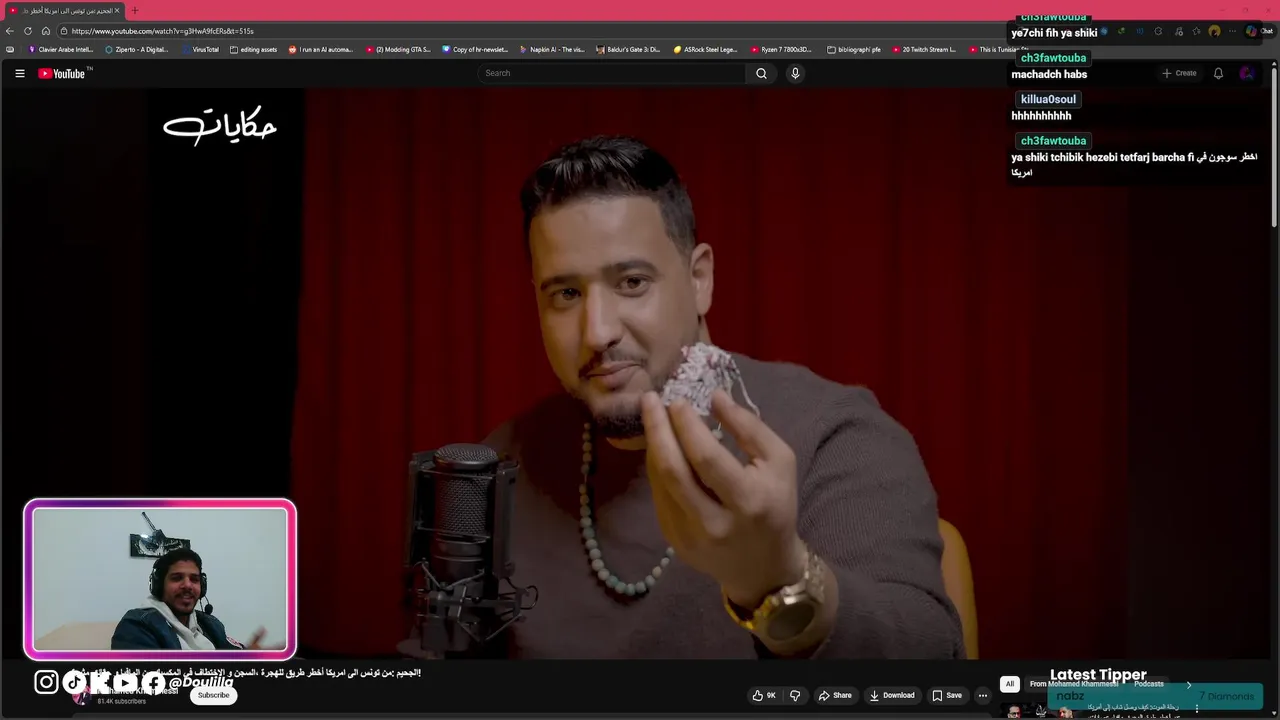The image size is (1280, 720).
Task: Open the Napkin AI - The vis... bookmark
Action: tap(552, 49)
